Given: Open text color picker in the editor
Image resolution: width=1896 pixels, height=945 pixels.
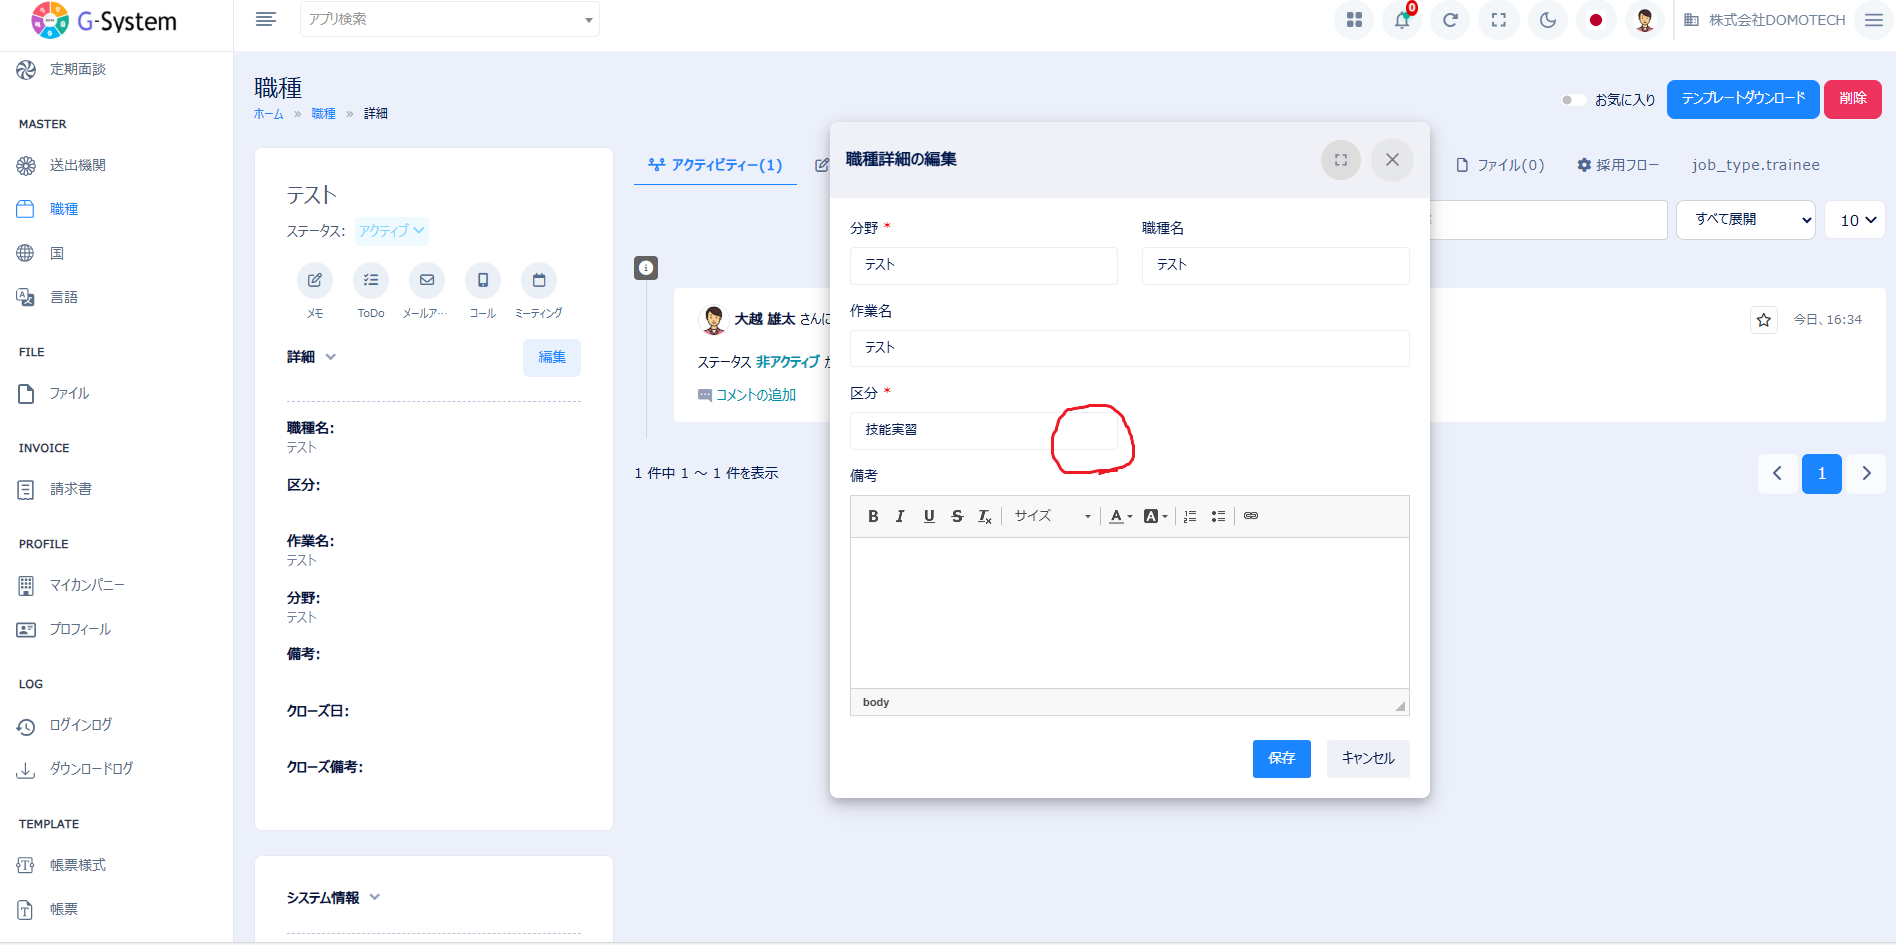Looking at the screenshot, I should click(x=1120, y=516).
